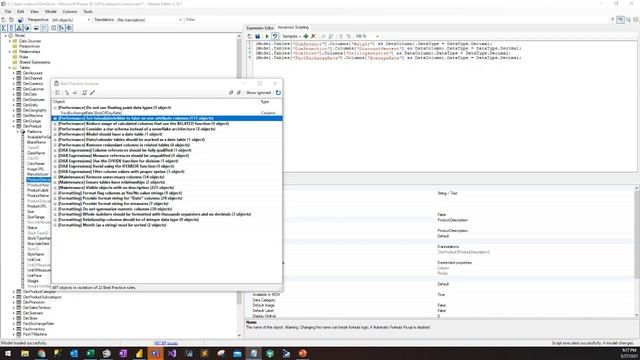The width and height of the screenshot is (640, 360).
Task: Toggle Show ignored in Best Practice Analyzer
Action: tap(258, 93)
